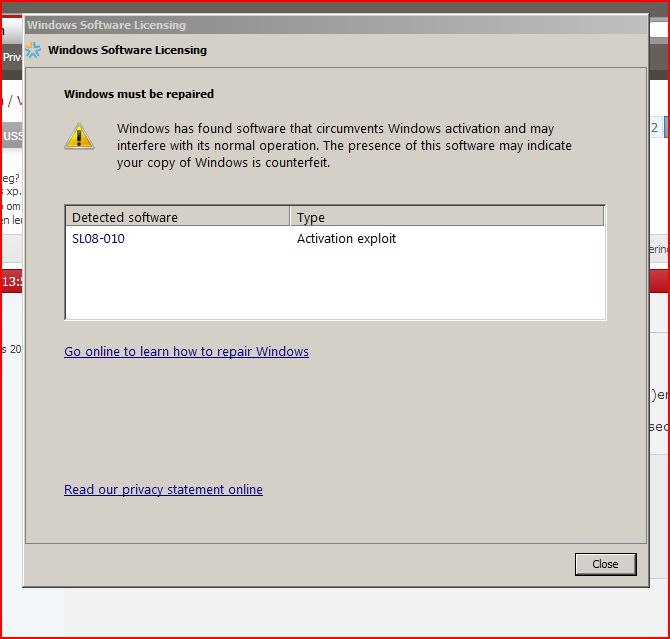Open 'Go online to learn how to repair Windows'
The height and width of the screenshot is (639, 670).
point(186,351)
